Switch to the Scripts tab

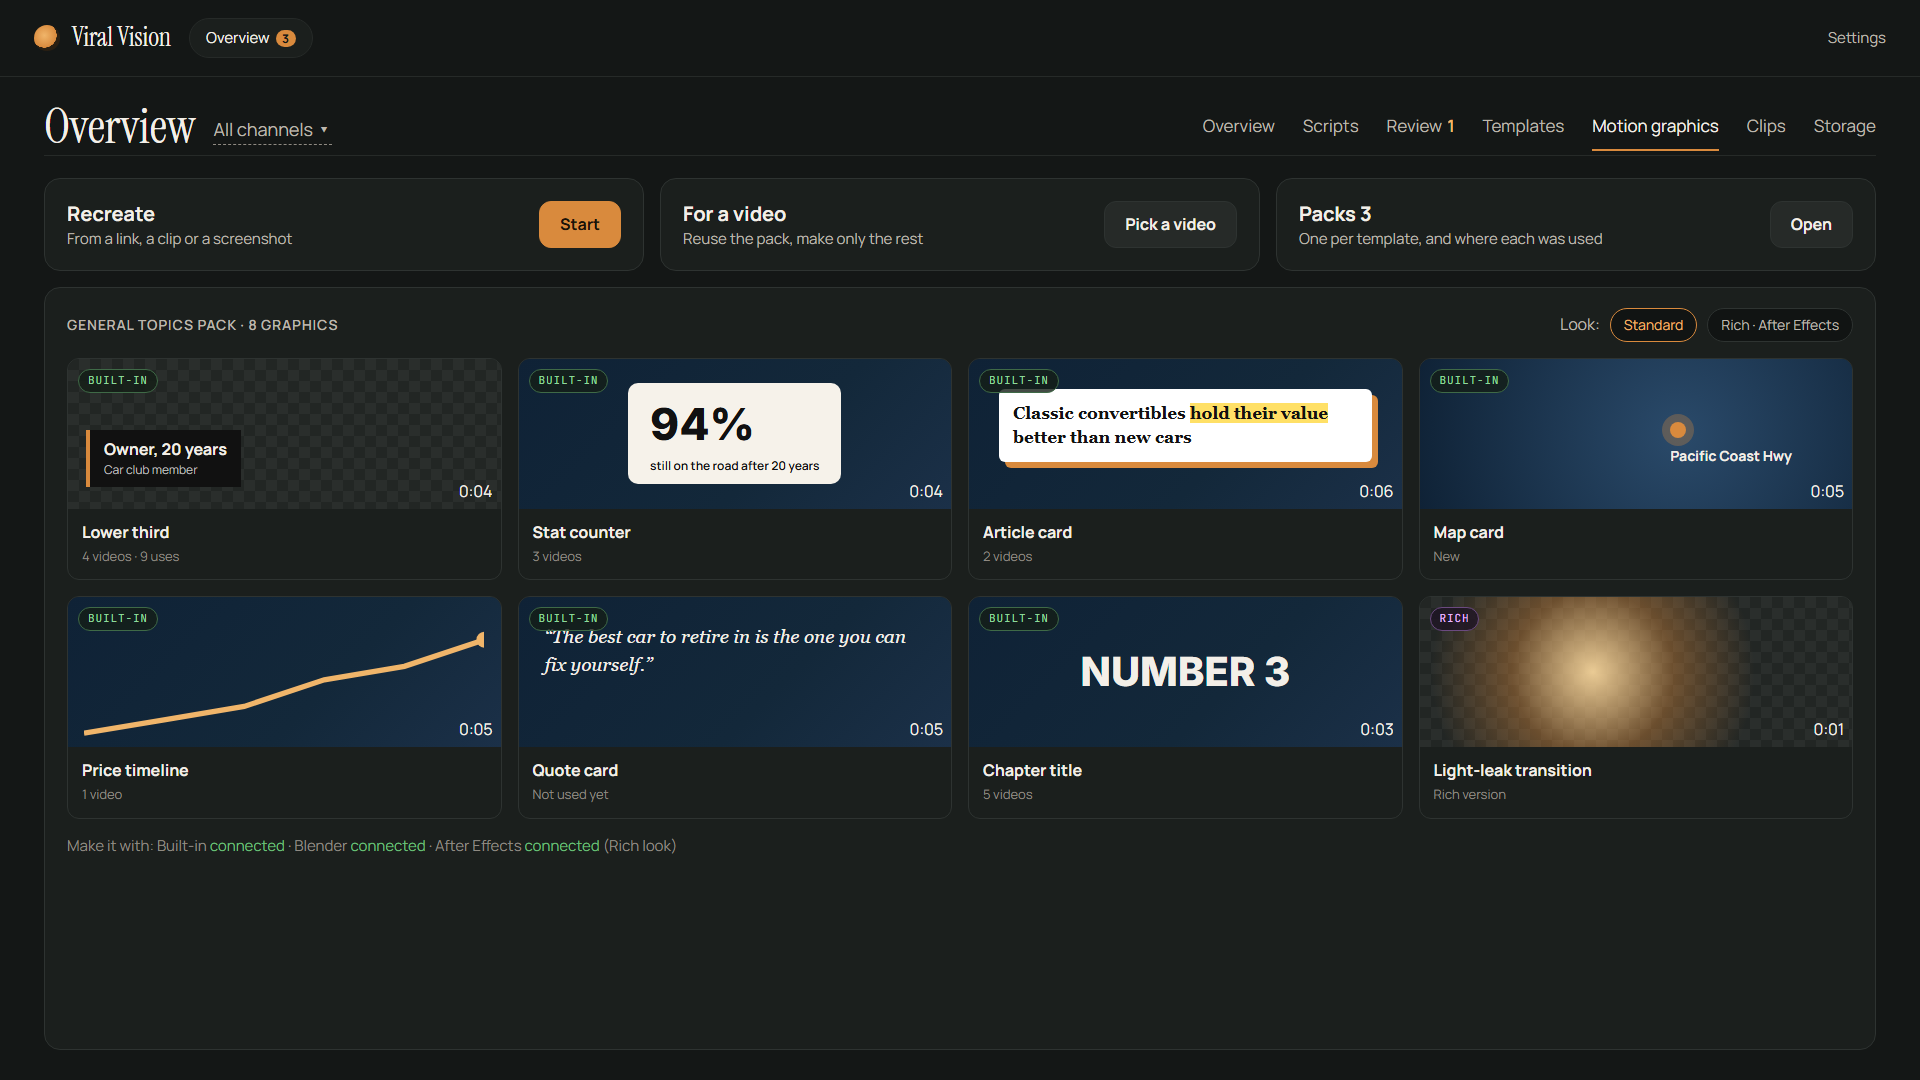click(x=1330, y=126)
